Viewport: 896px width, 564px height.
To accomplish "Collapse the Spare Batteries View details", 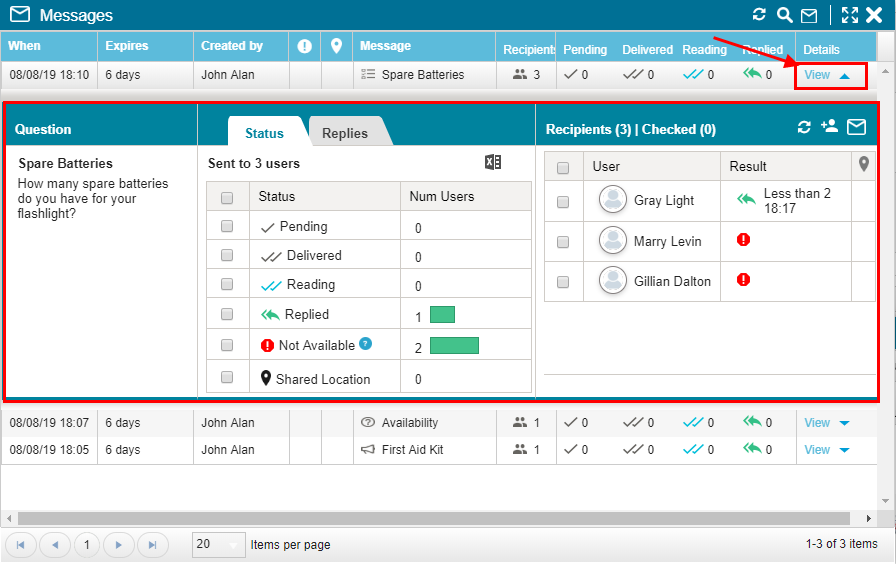I will coord(827,75).
